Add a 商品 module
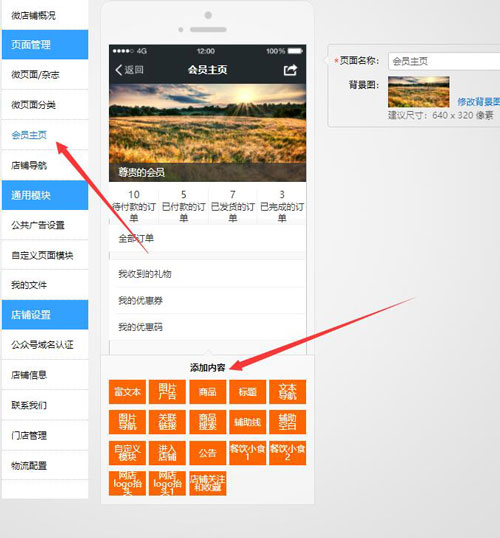This screenshot has height=538, width=500. pos(208,392)
